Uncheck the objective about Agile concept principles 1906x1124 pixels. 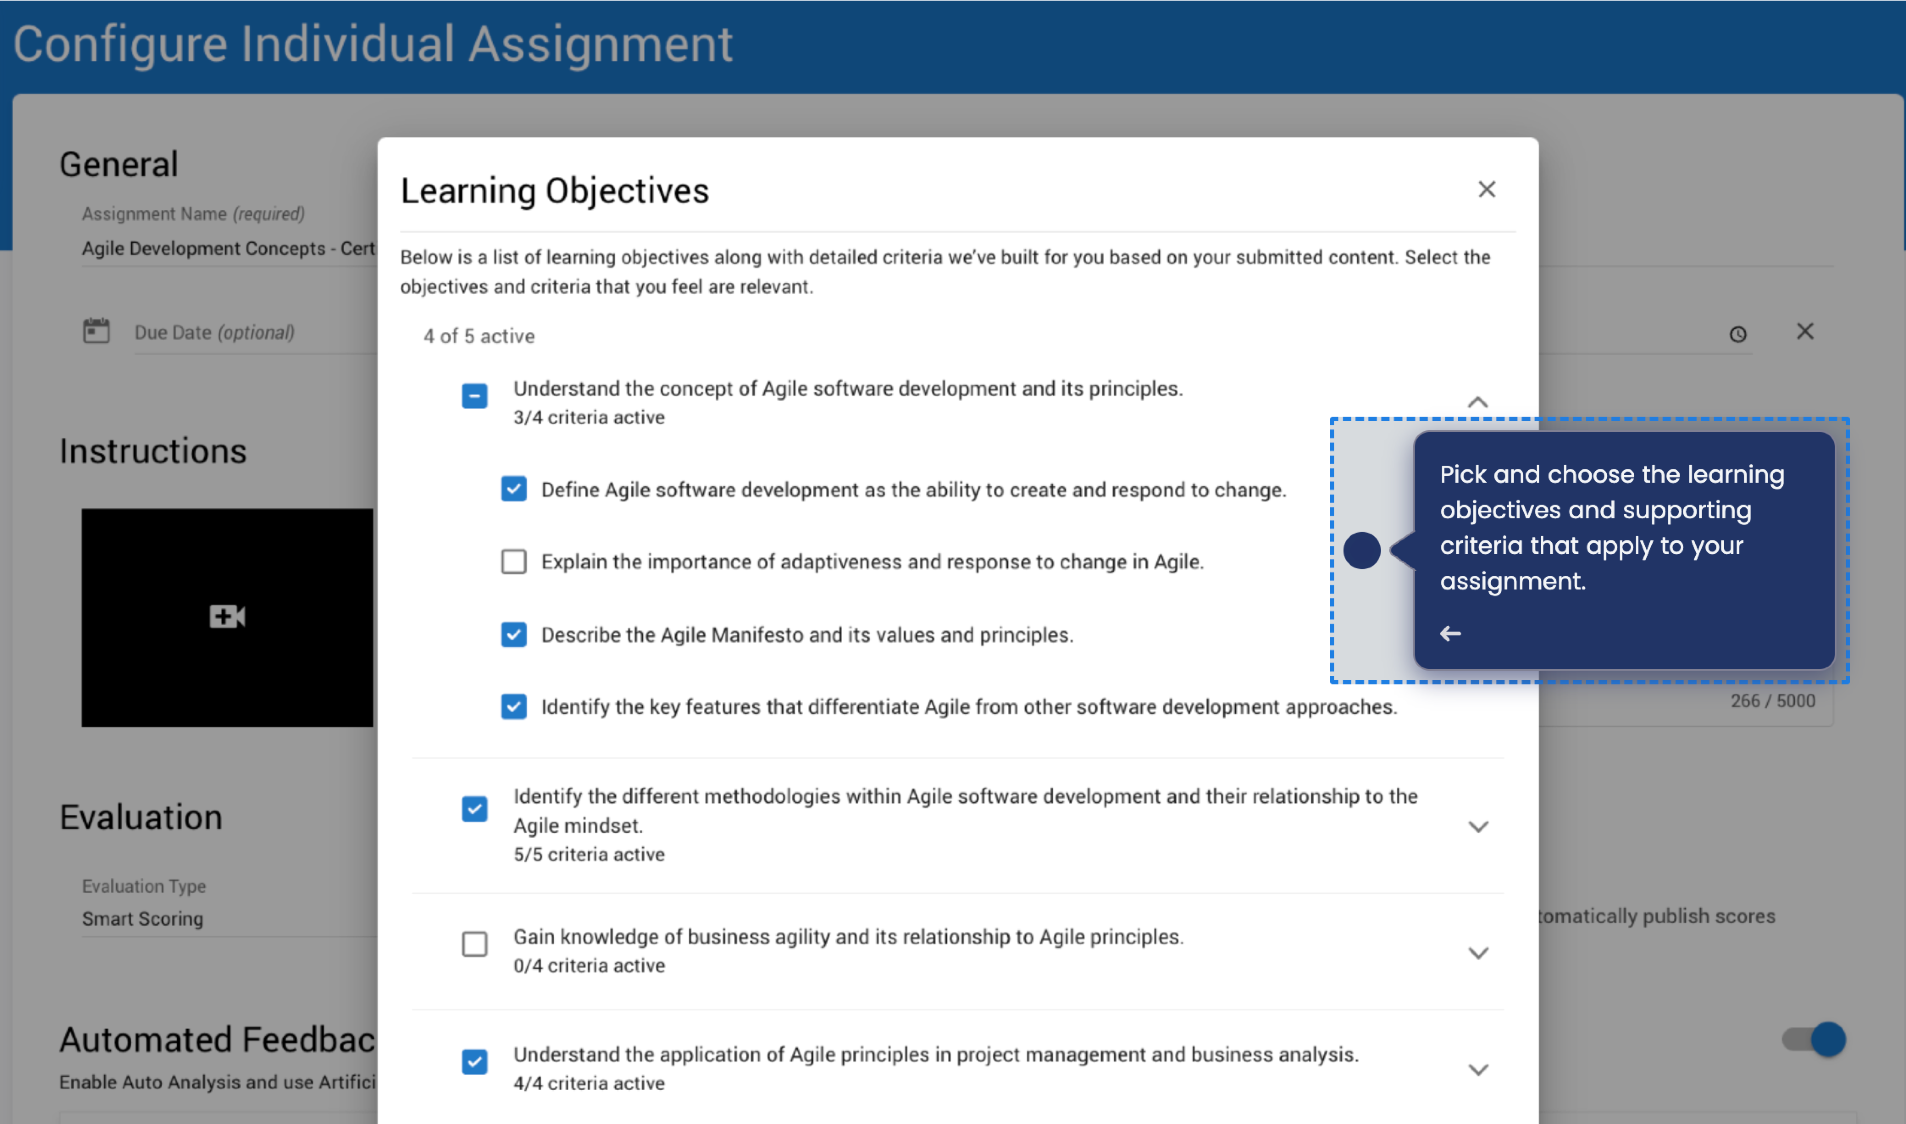pos(474,396)
